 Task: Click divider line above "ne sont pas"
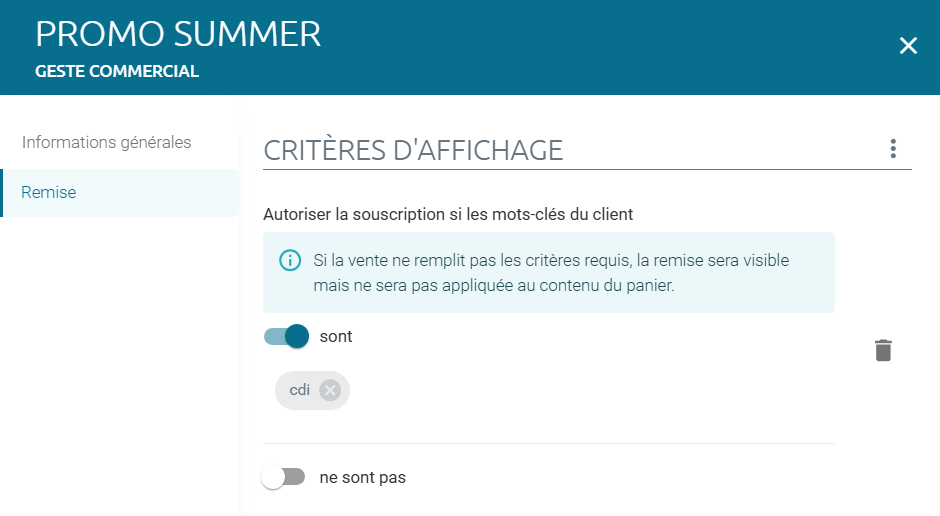coord(549,443)
